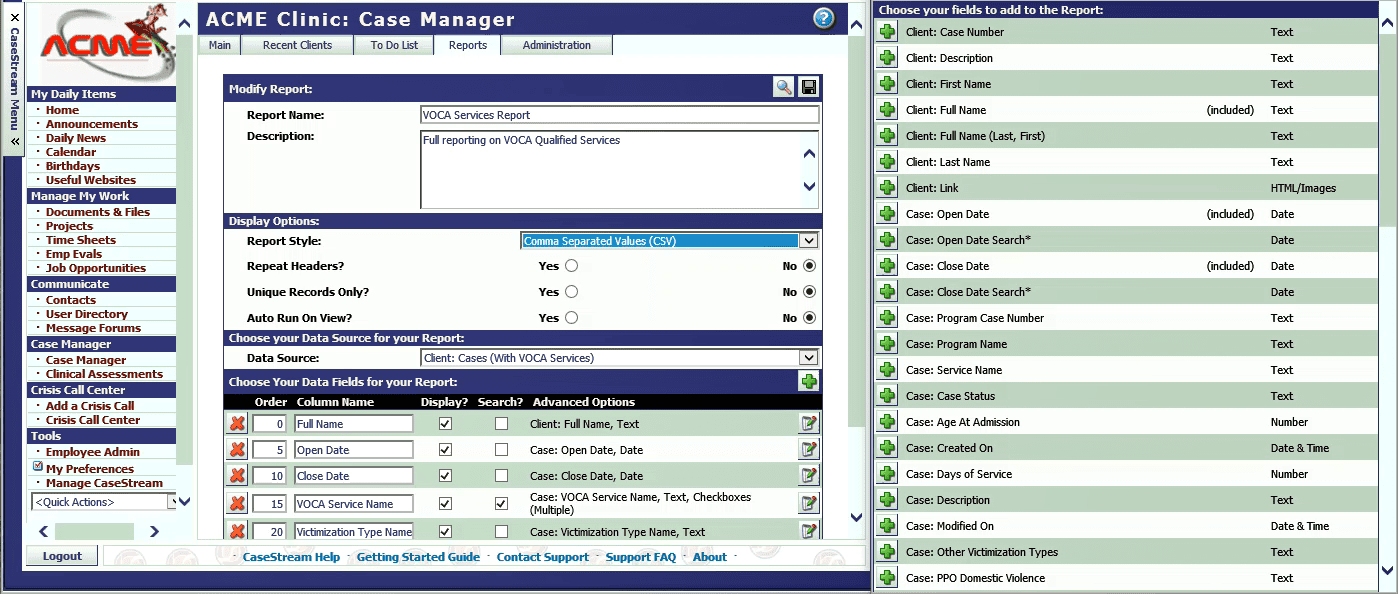Toggle Search checkbox for VOCA Service Name row
Image resolution: width=1398 pixels, height=594 pixels.
(501, 504)
